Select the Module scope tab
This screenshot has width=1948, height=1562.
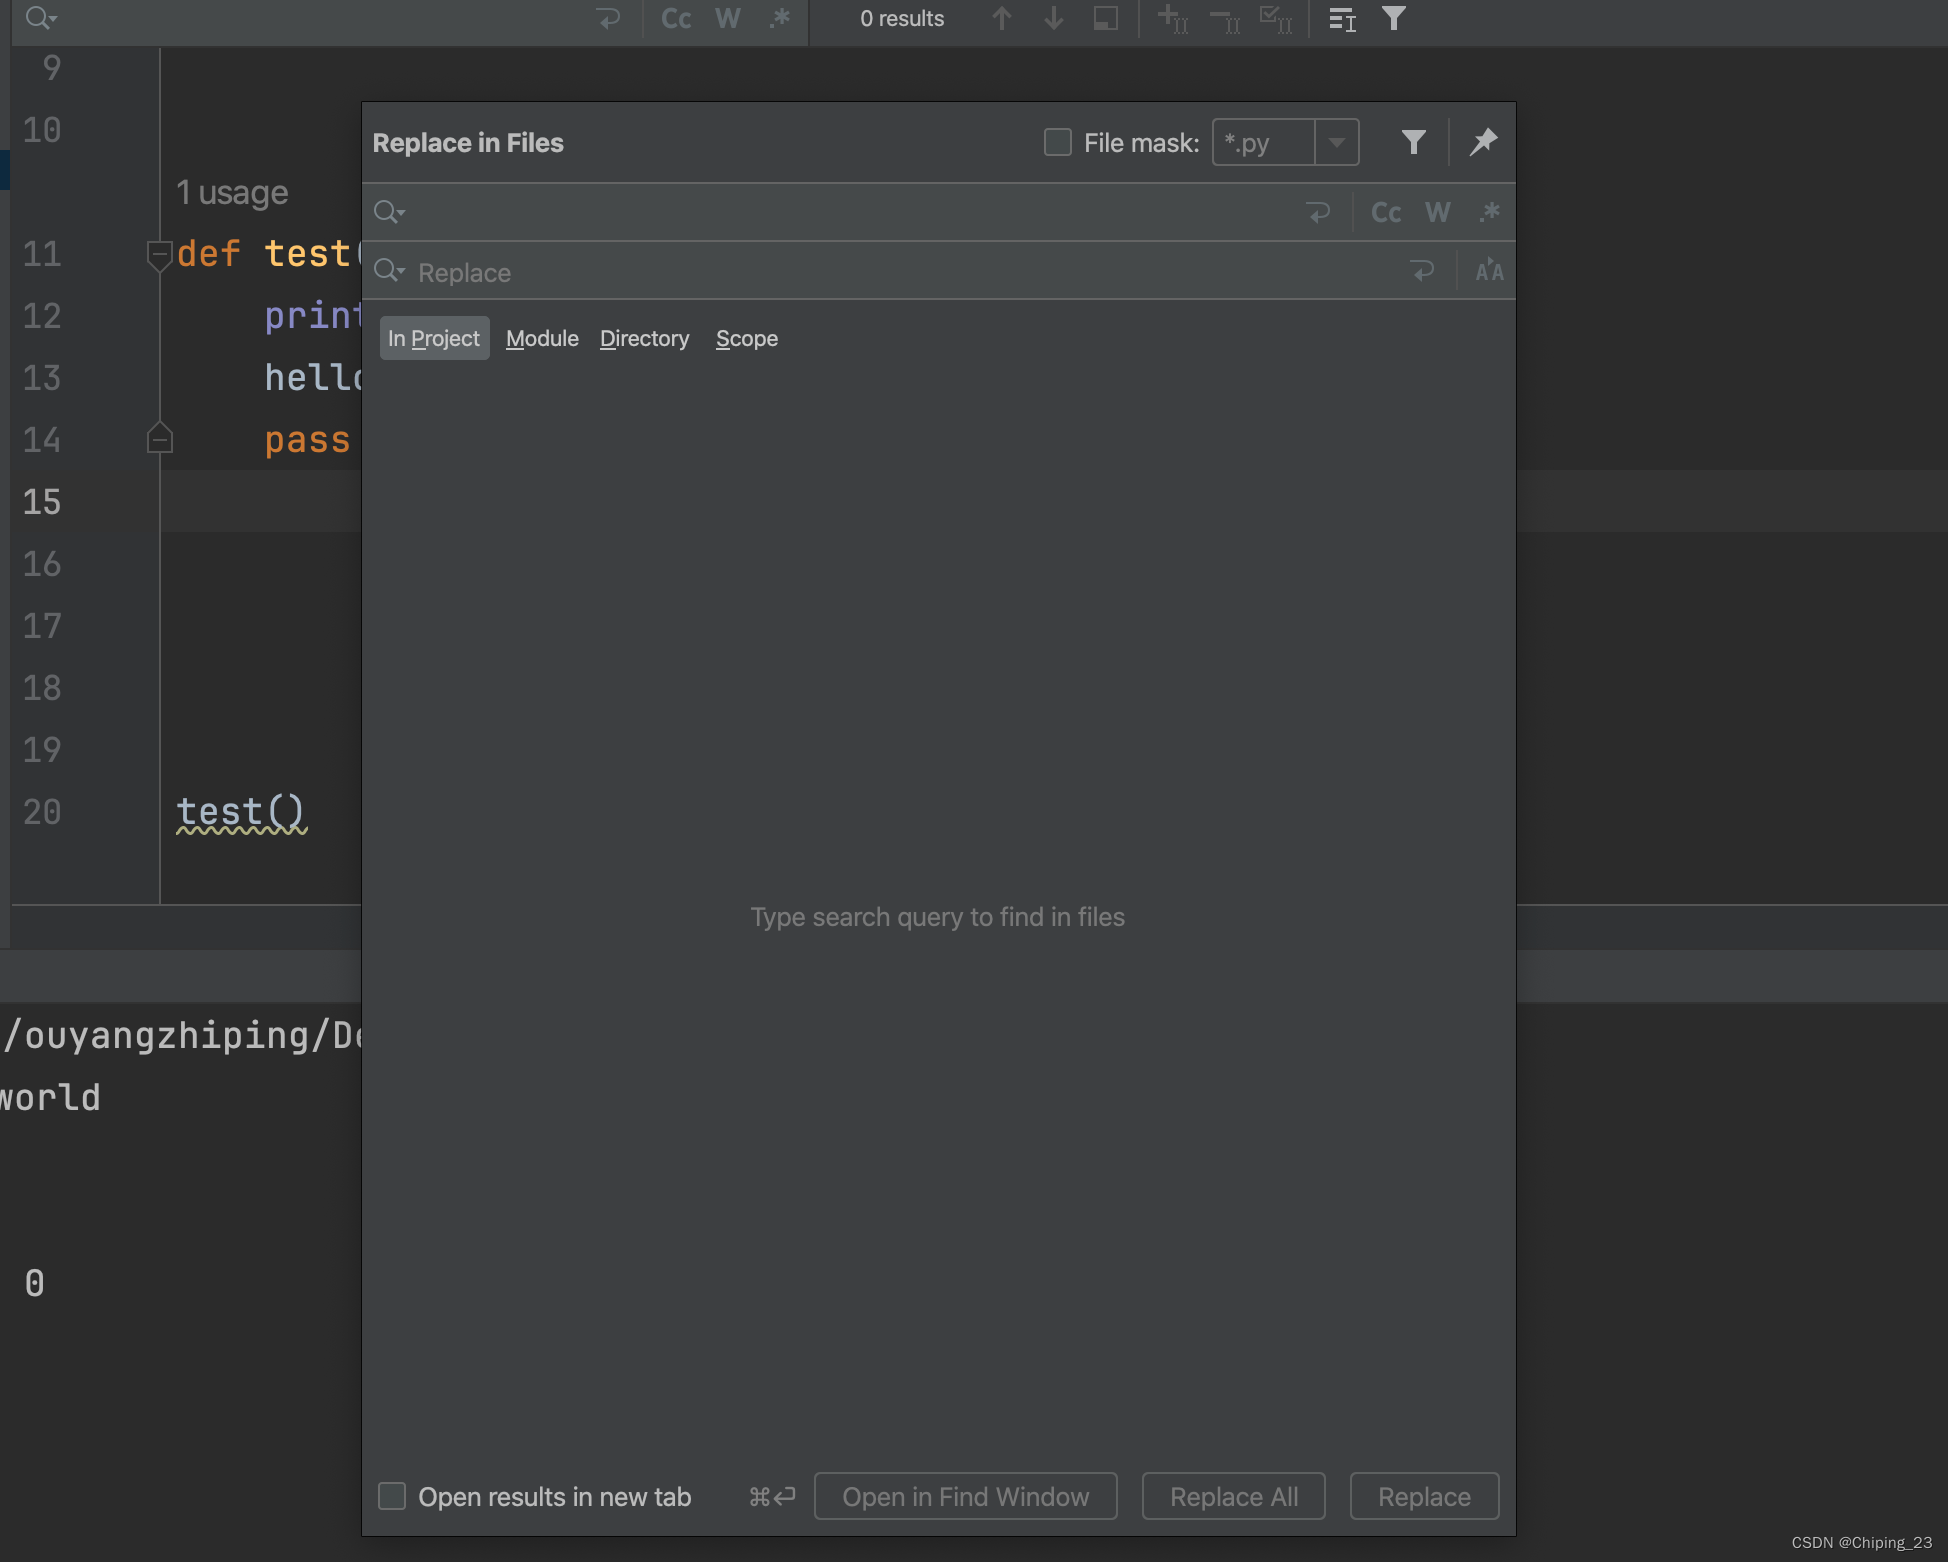click(x=542, y=338)
